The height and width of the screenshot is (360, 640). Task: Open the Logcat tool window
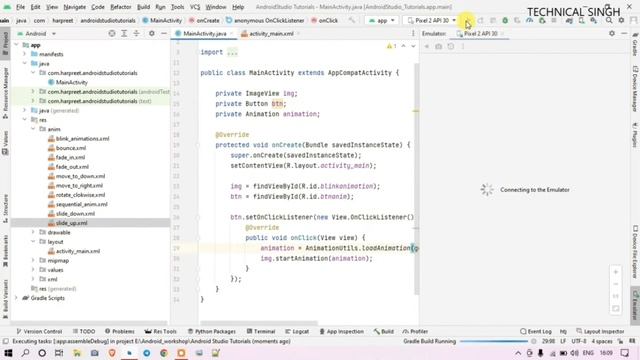click(297, 331)
